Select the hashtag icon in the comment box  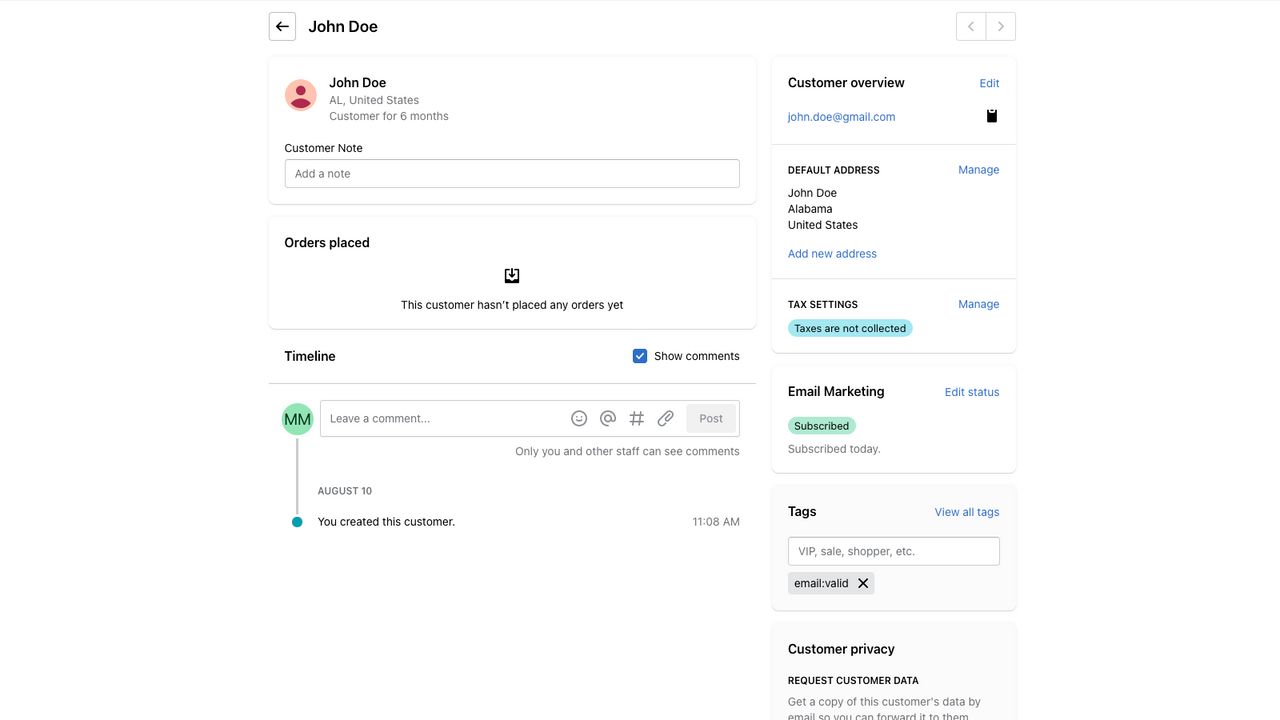[637, 418]
